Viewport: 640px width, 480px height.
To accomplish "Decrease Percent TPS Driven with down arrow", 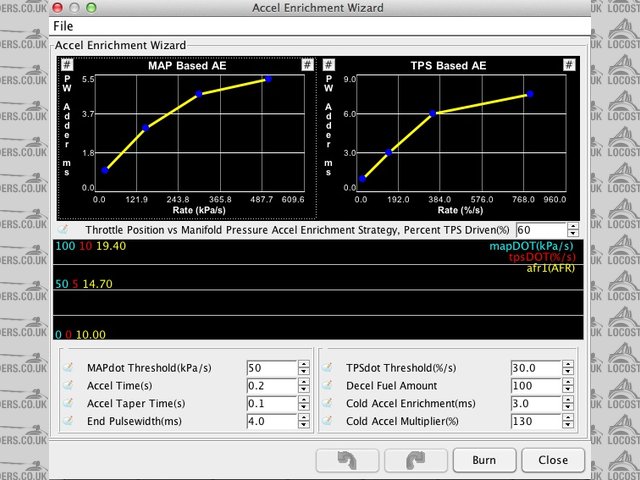I will click(573, 233).
